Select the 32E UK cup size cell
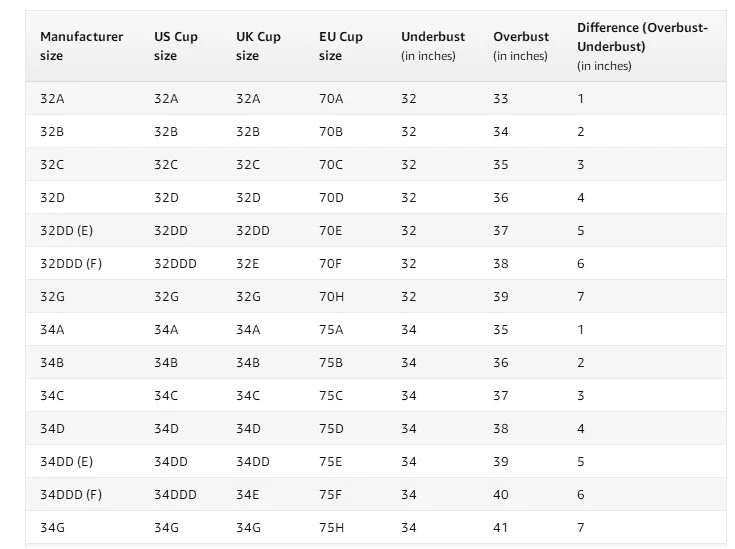The image size is (735, 549). pos(248,263)
